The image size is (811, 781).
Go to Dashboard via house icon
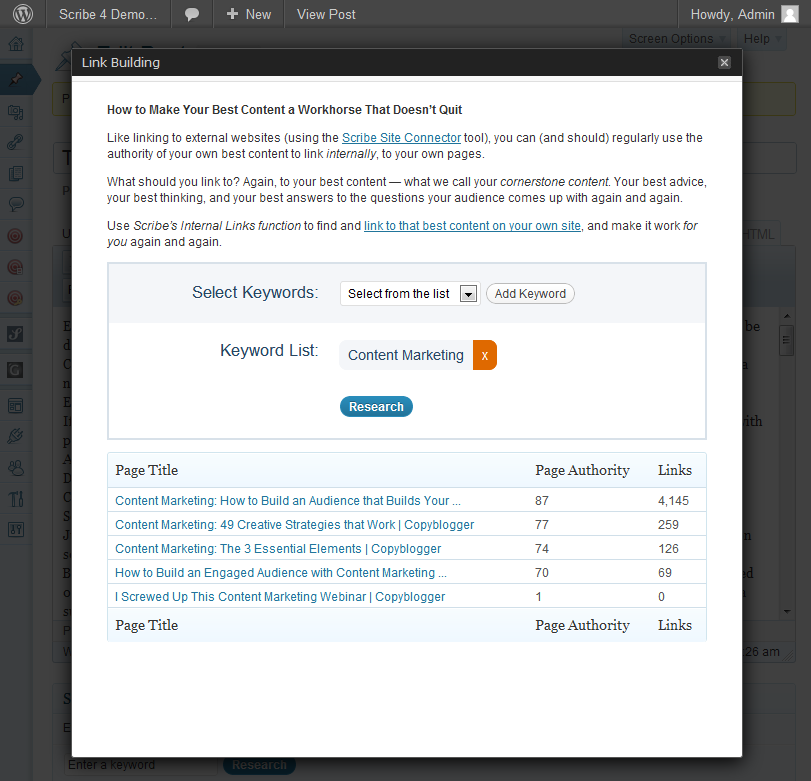(x=16, y=43)
